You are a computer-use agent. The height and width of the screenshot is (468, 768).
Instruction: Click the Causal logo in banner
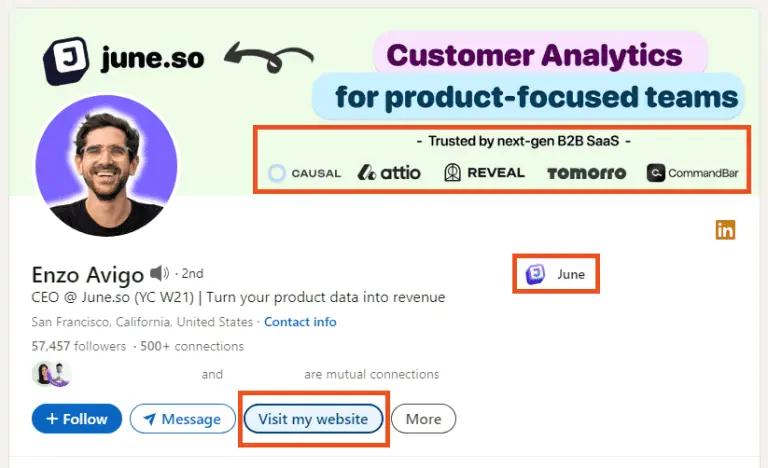[x=305, y=173]
